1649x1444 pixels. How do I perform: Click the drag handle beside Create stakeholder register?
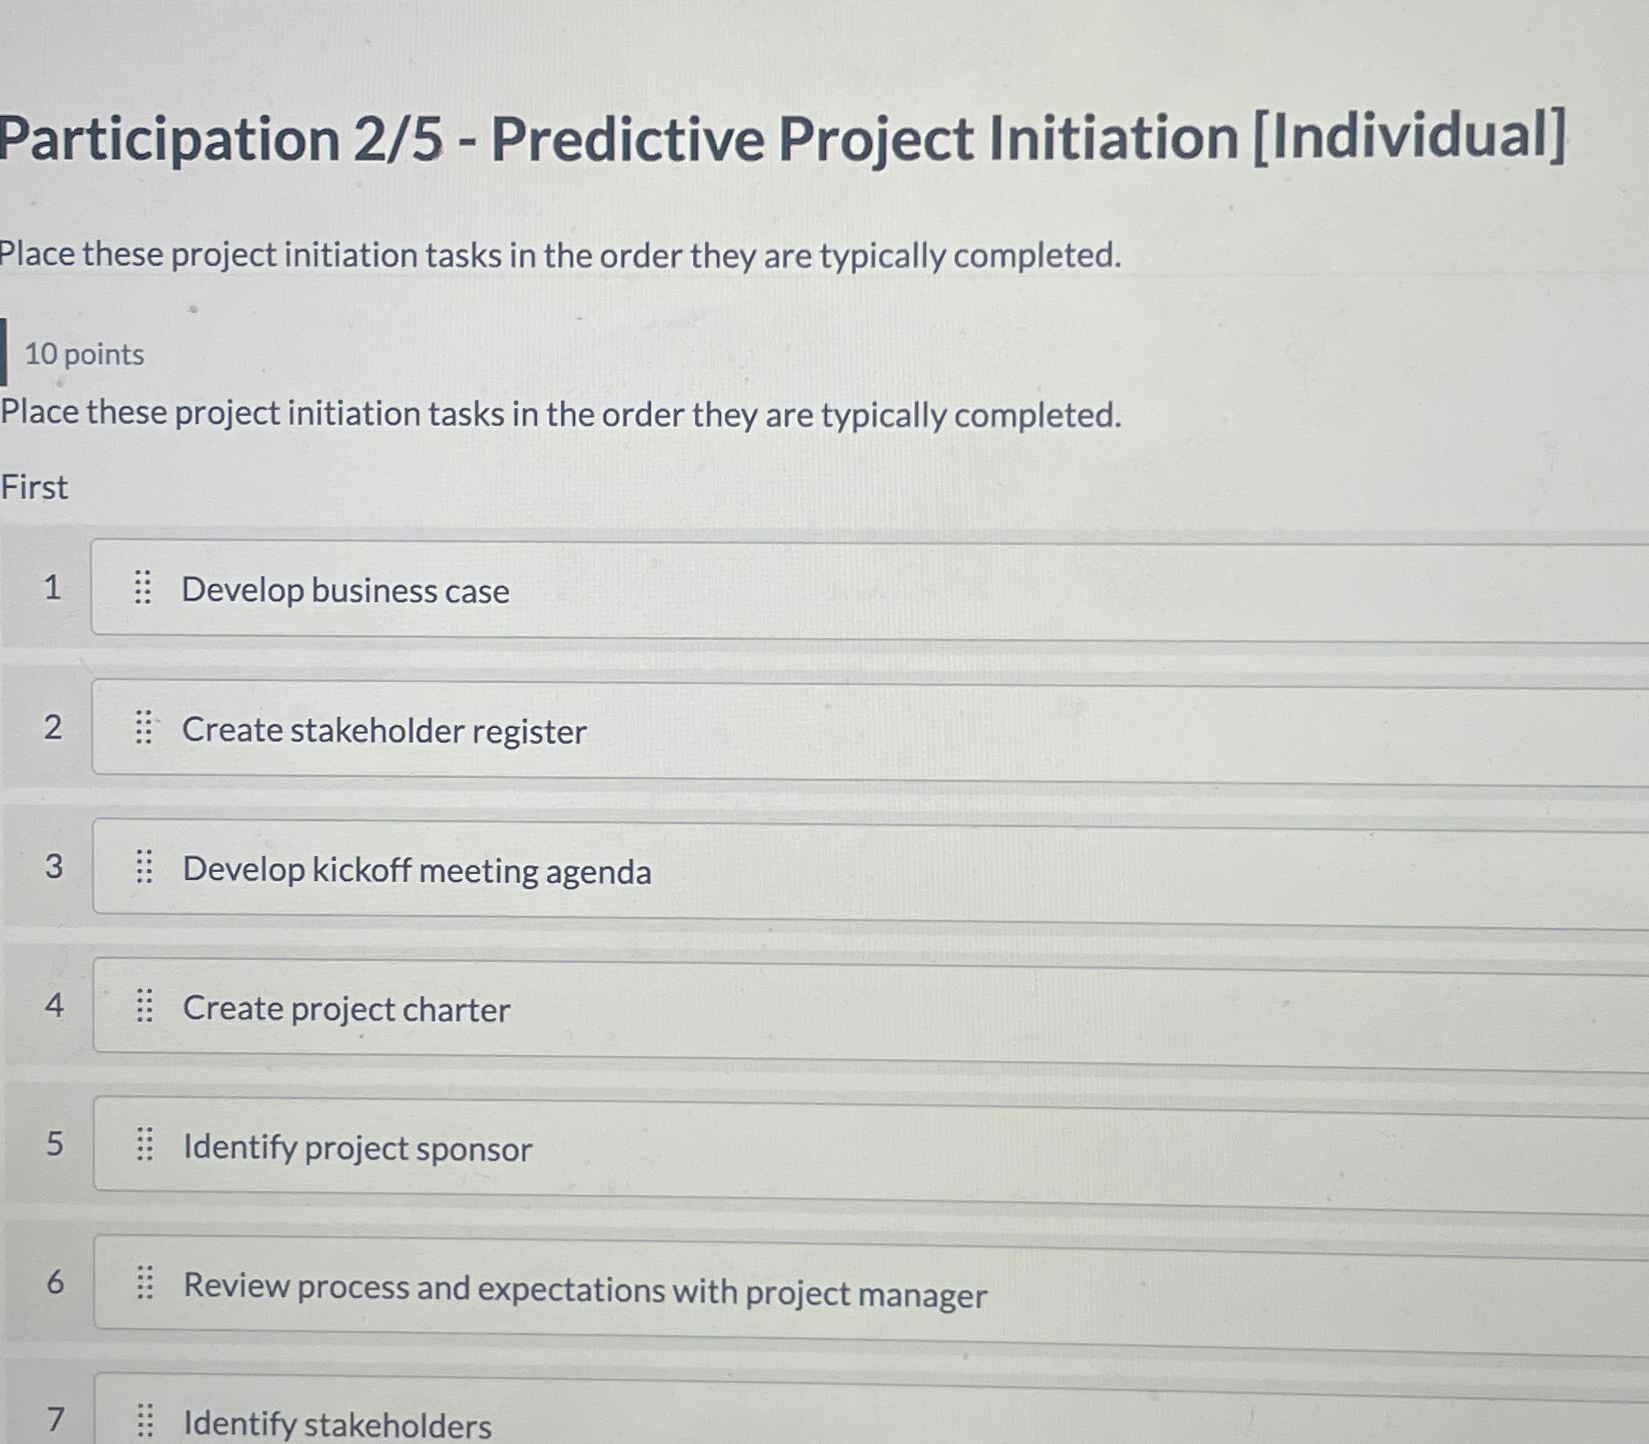144,729
